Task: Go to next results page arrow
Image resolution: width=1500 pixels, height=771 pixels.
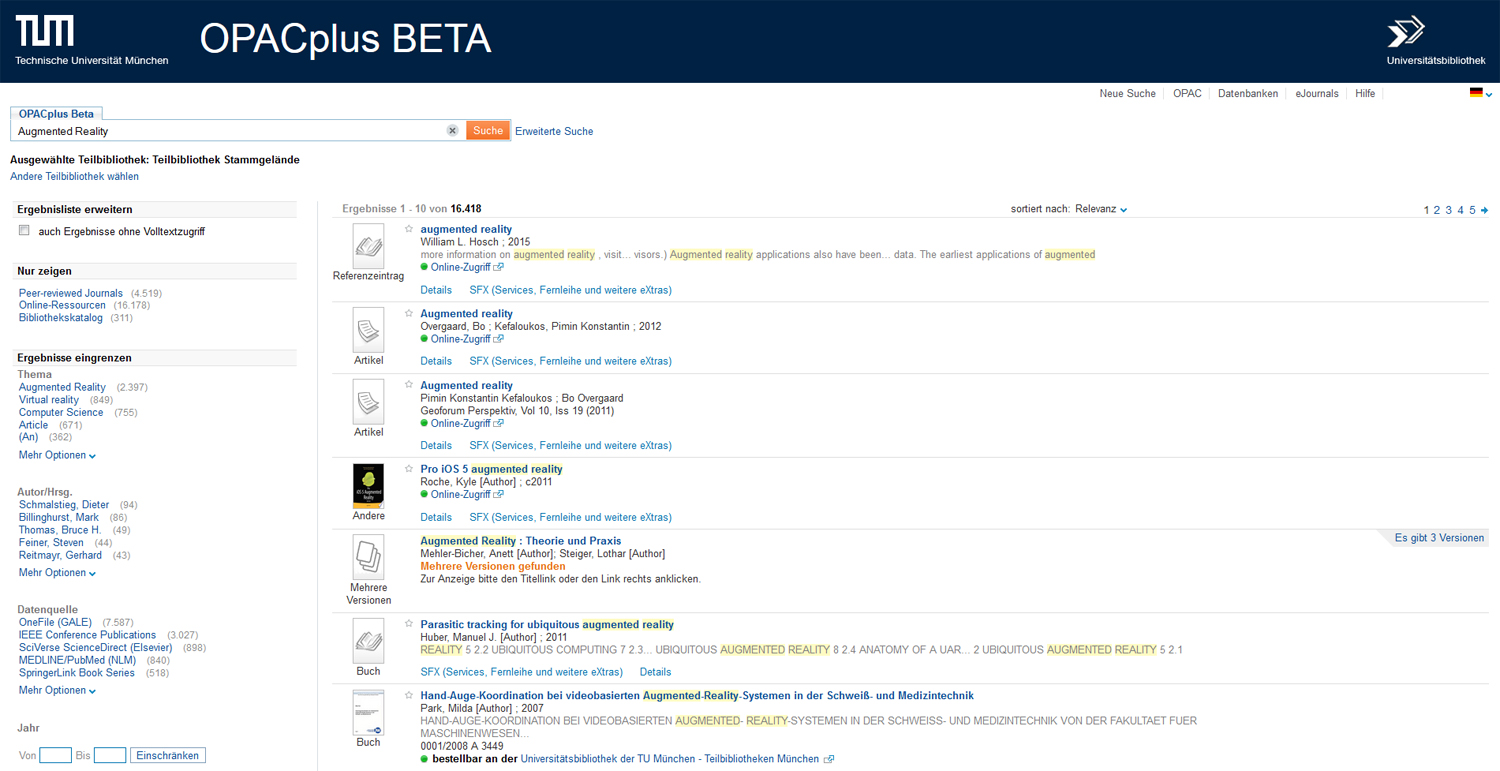Action: 1484,210
